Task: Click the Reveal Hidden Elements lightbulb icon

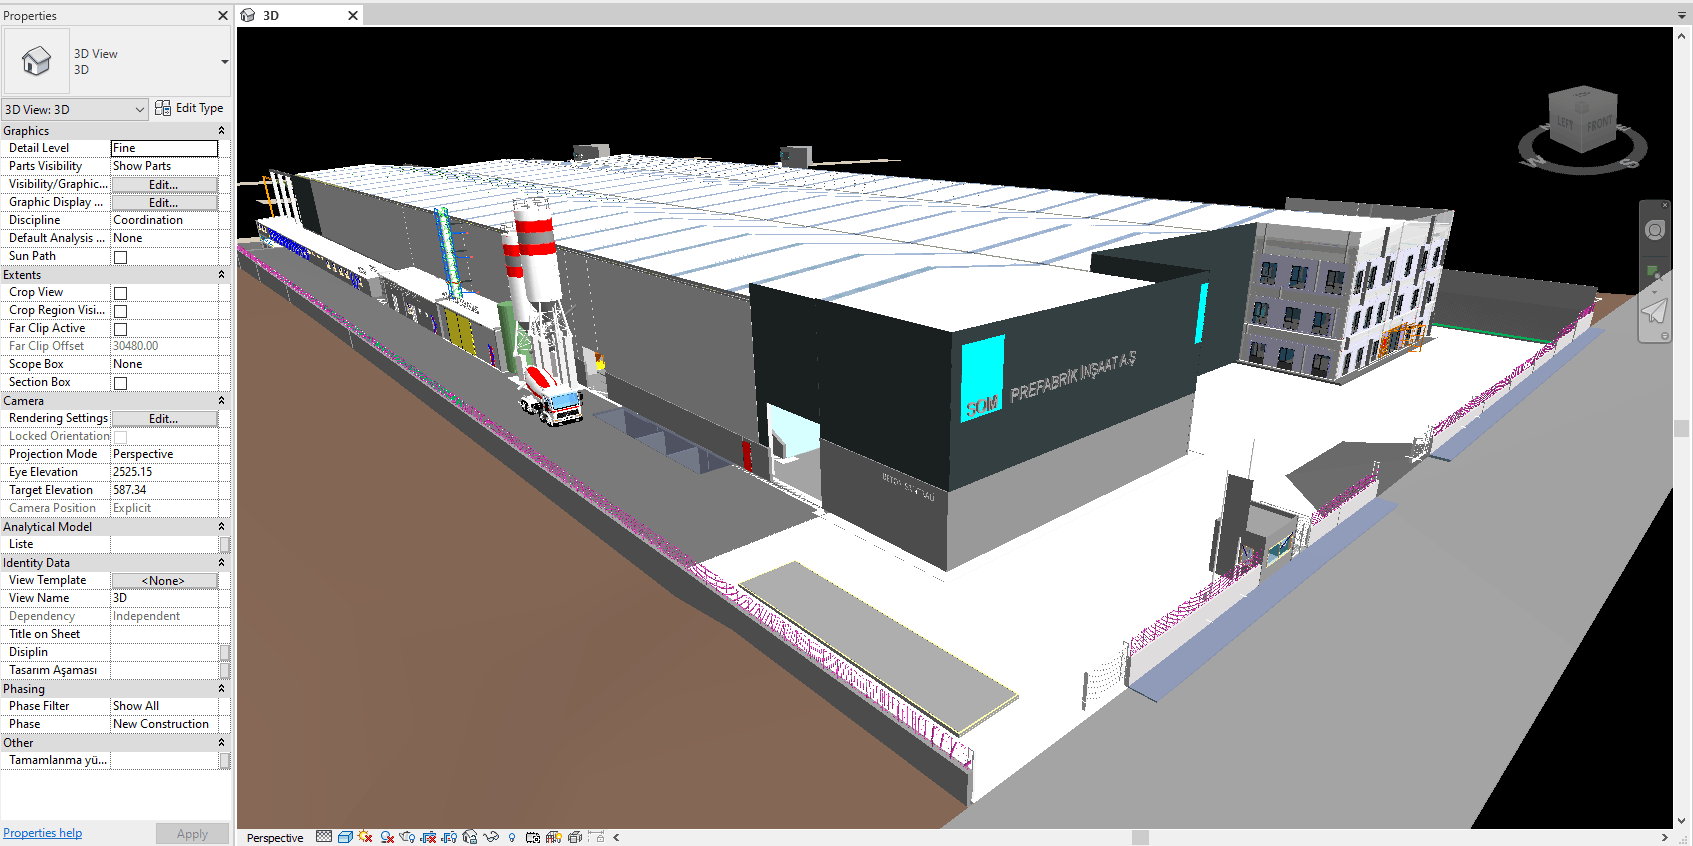Action: 512,837
